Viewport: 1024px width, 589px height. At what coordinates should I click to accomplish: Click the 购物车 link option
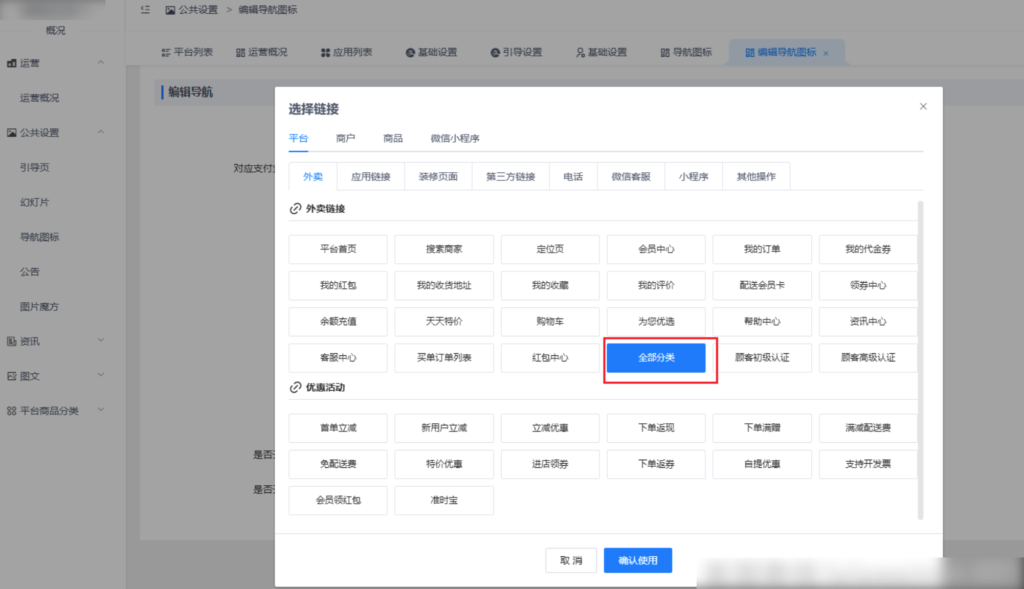[550, 321]
